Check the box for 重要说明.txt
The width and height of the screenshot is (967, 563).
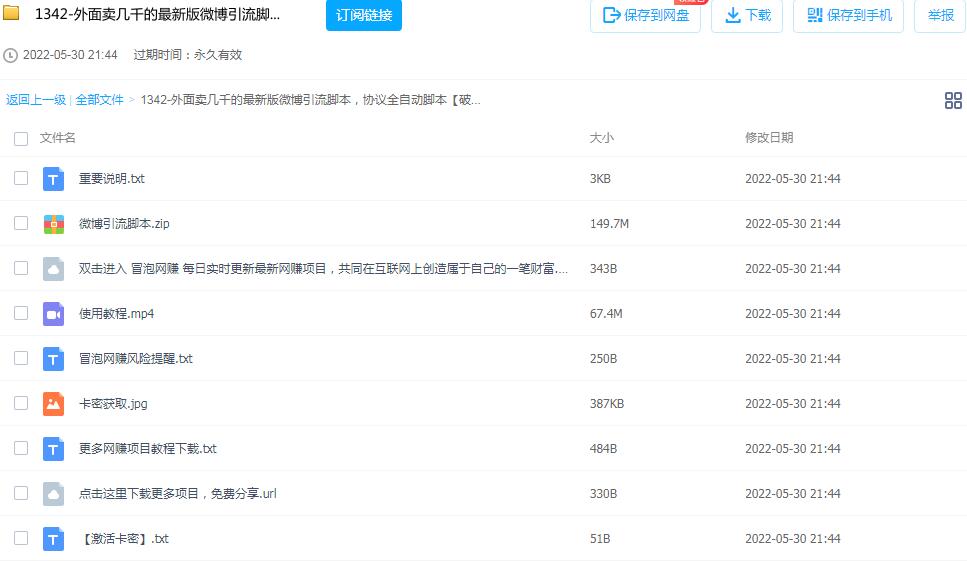[x=21, y=178]
